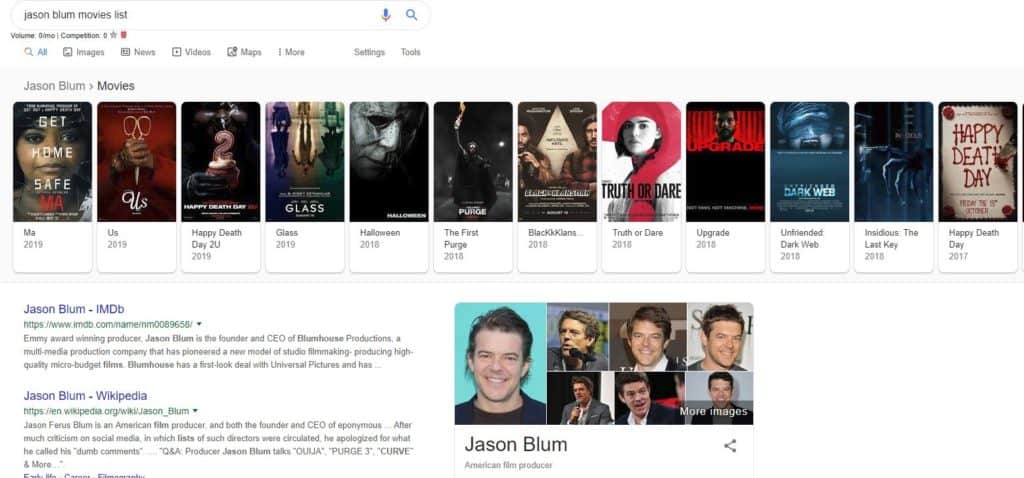Click More images in the photo panel

coord(713,411)
